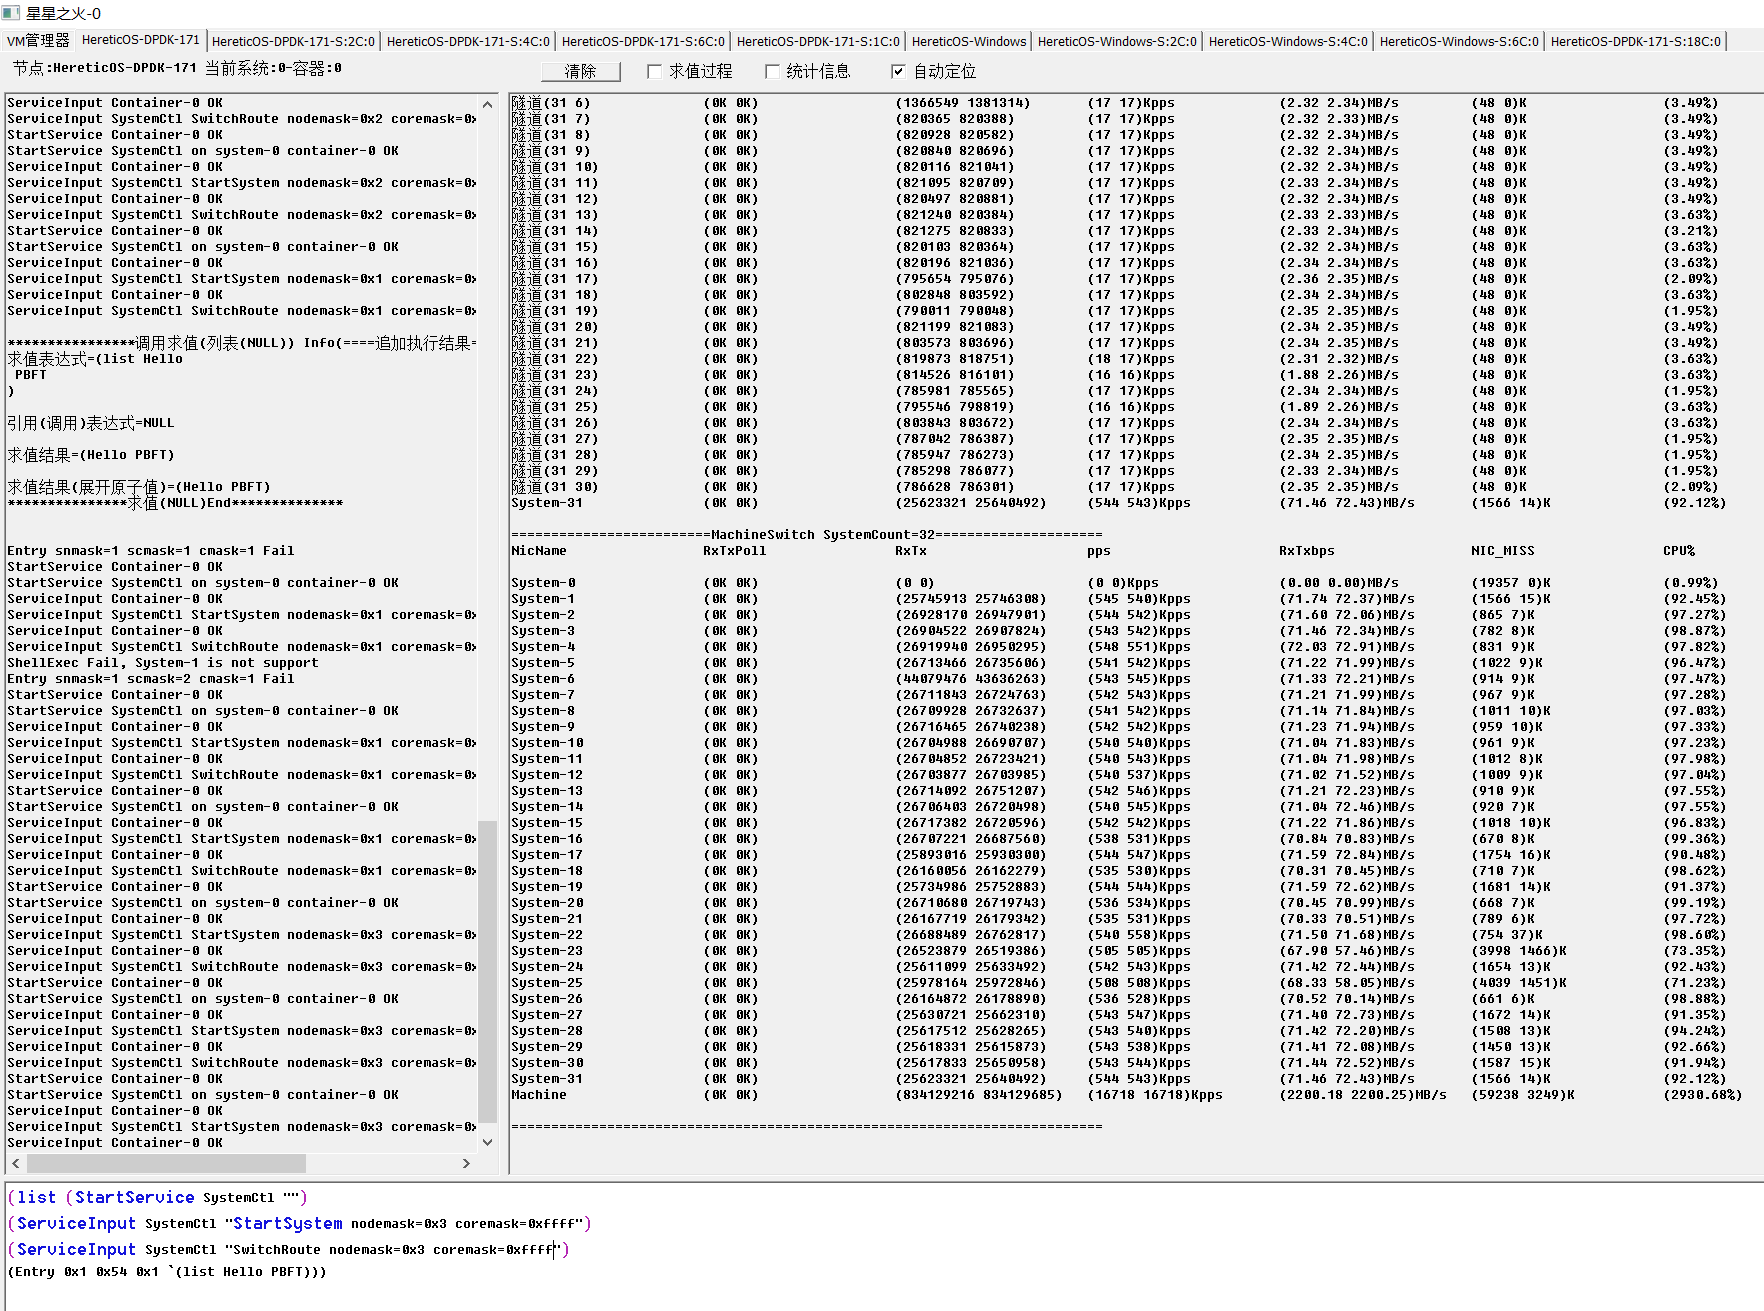This screenshot has height=1311, width=1764.
Task: Click the log panel scroll-up arrow
Action: point(488,104)
